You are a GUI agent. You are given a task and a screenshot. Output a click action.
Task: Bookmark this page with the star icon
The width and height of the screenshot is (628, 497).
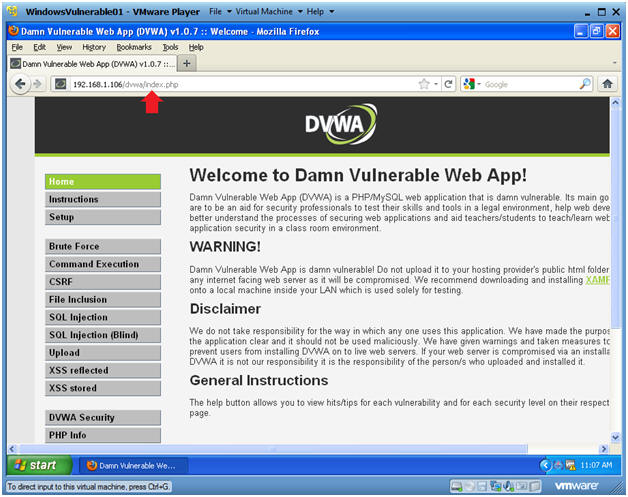(424, 84)
